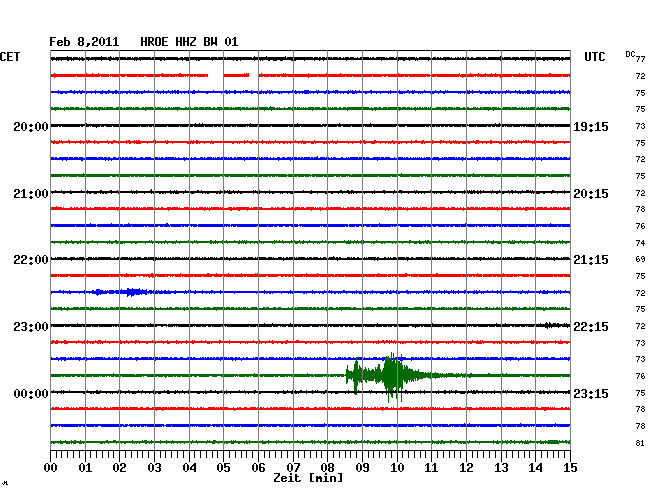Image resolution: width=650 pixels, height=494 pixels.
Task: Click the 20:00 CET time label
Action: point(31,127)
